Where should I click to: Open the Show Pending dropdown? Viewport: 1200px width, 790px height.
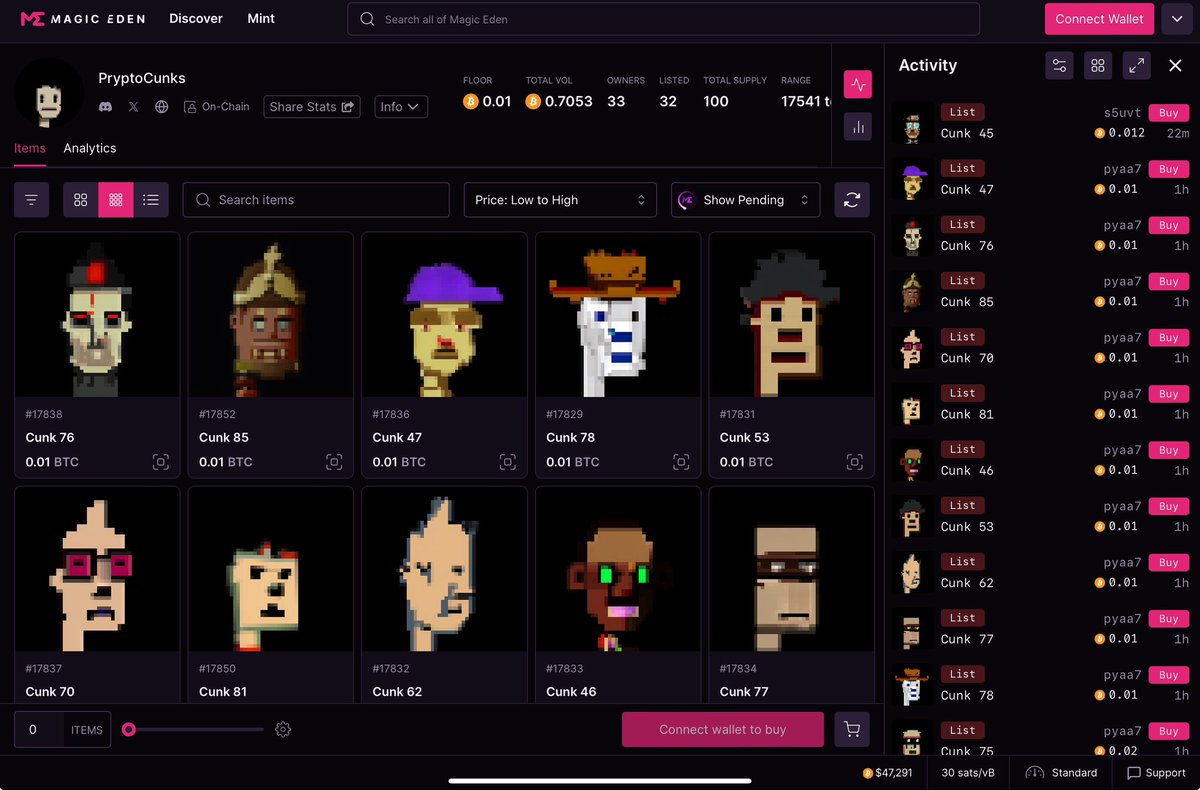click(745, 200)
